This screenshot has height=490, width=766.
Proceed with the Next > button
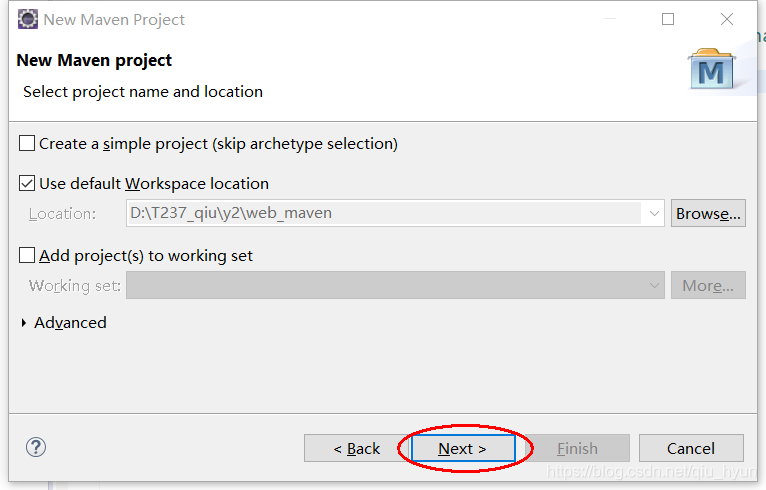(x=463, y=448)
